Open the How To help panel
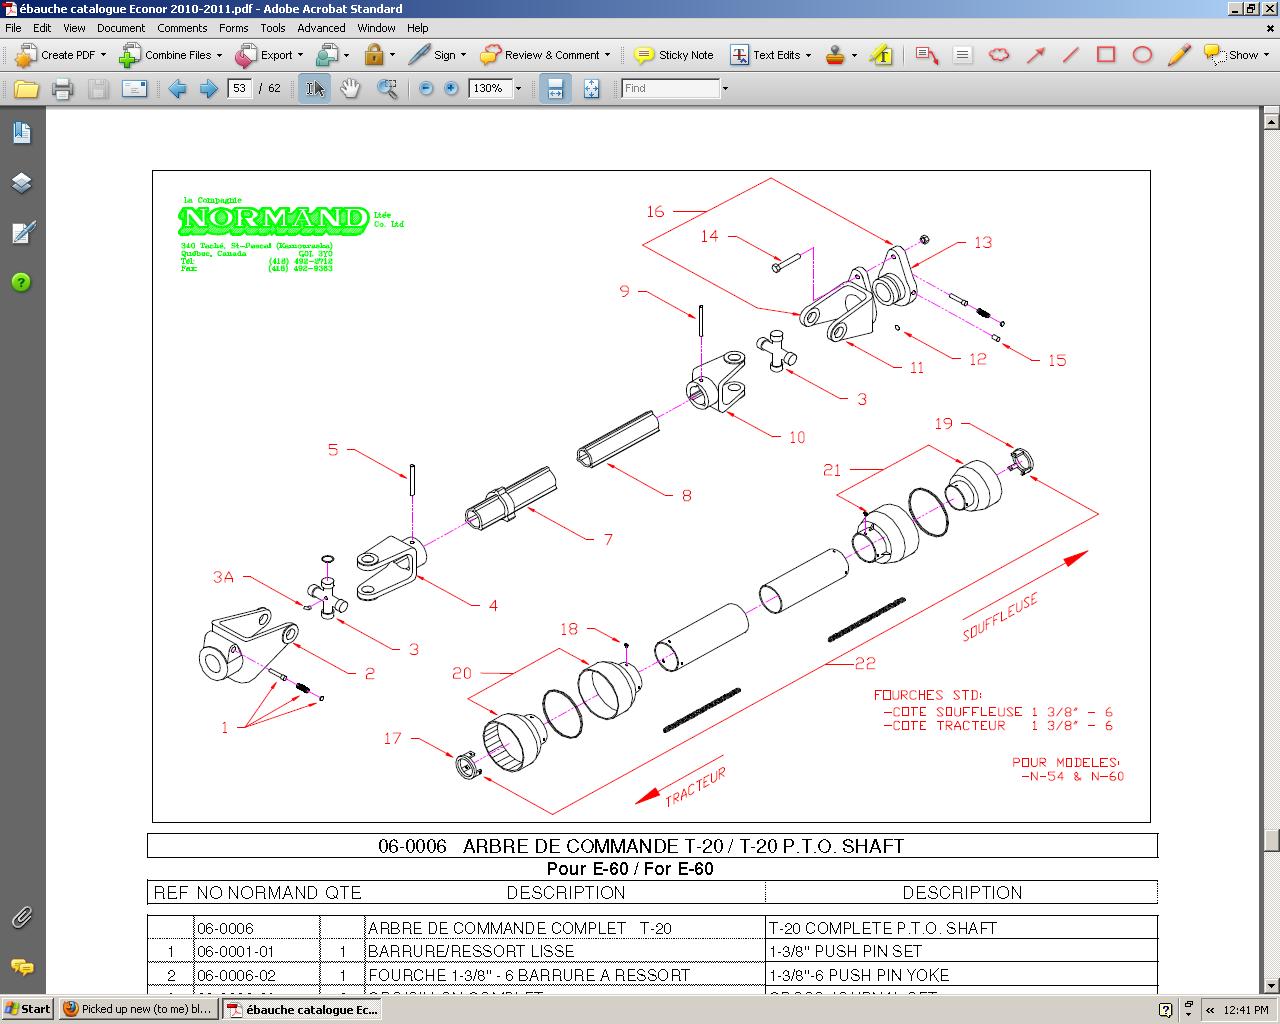Screen dimensions: 1280x1024 [x=21, y=283]
